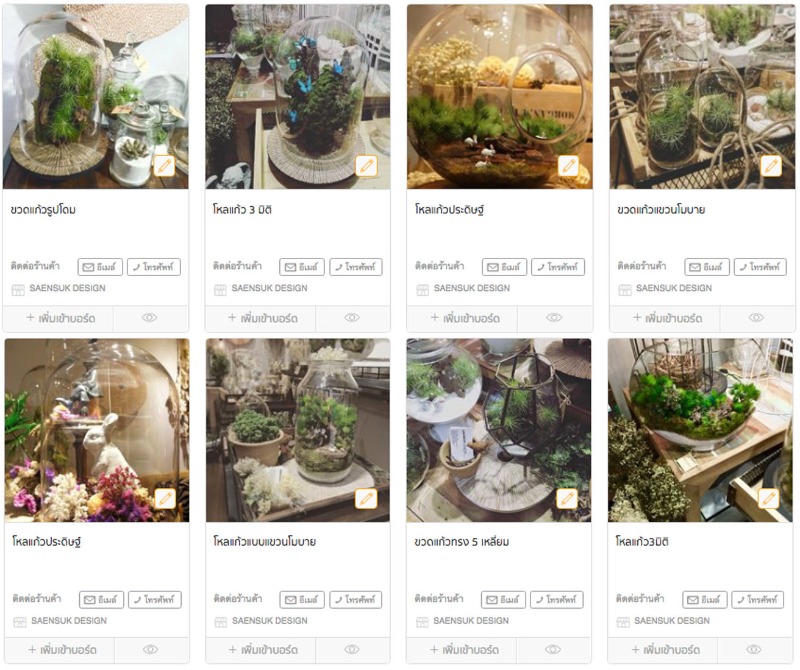Add โหลแก้วแบบแขวนโมบาย to board
The height and width of the screenshot is (670, 800).
263,650
